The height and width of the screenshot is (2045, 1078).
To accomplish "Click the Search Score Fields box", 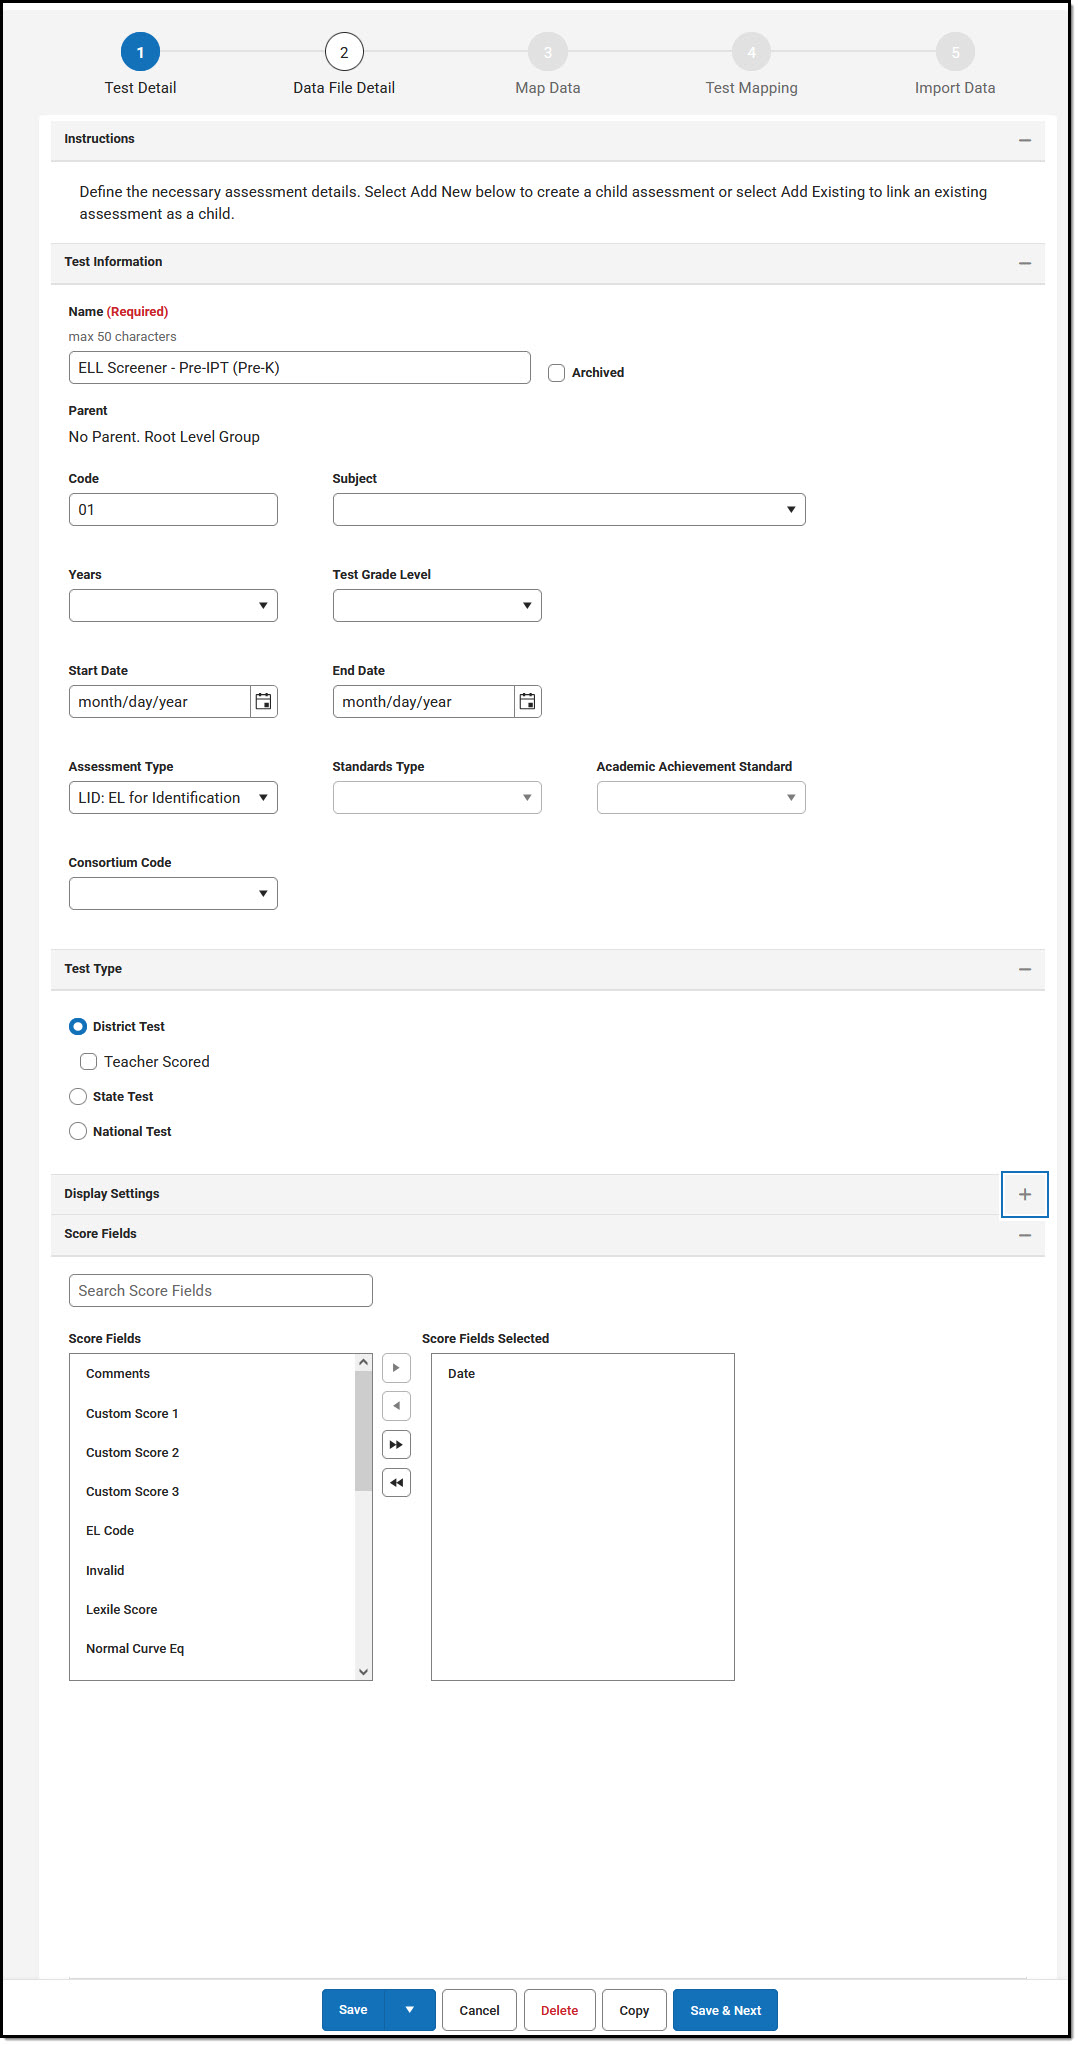I will [x=220, y=1291].
